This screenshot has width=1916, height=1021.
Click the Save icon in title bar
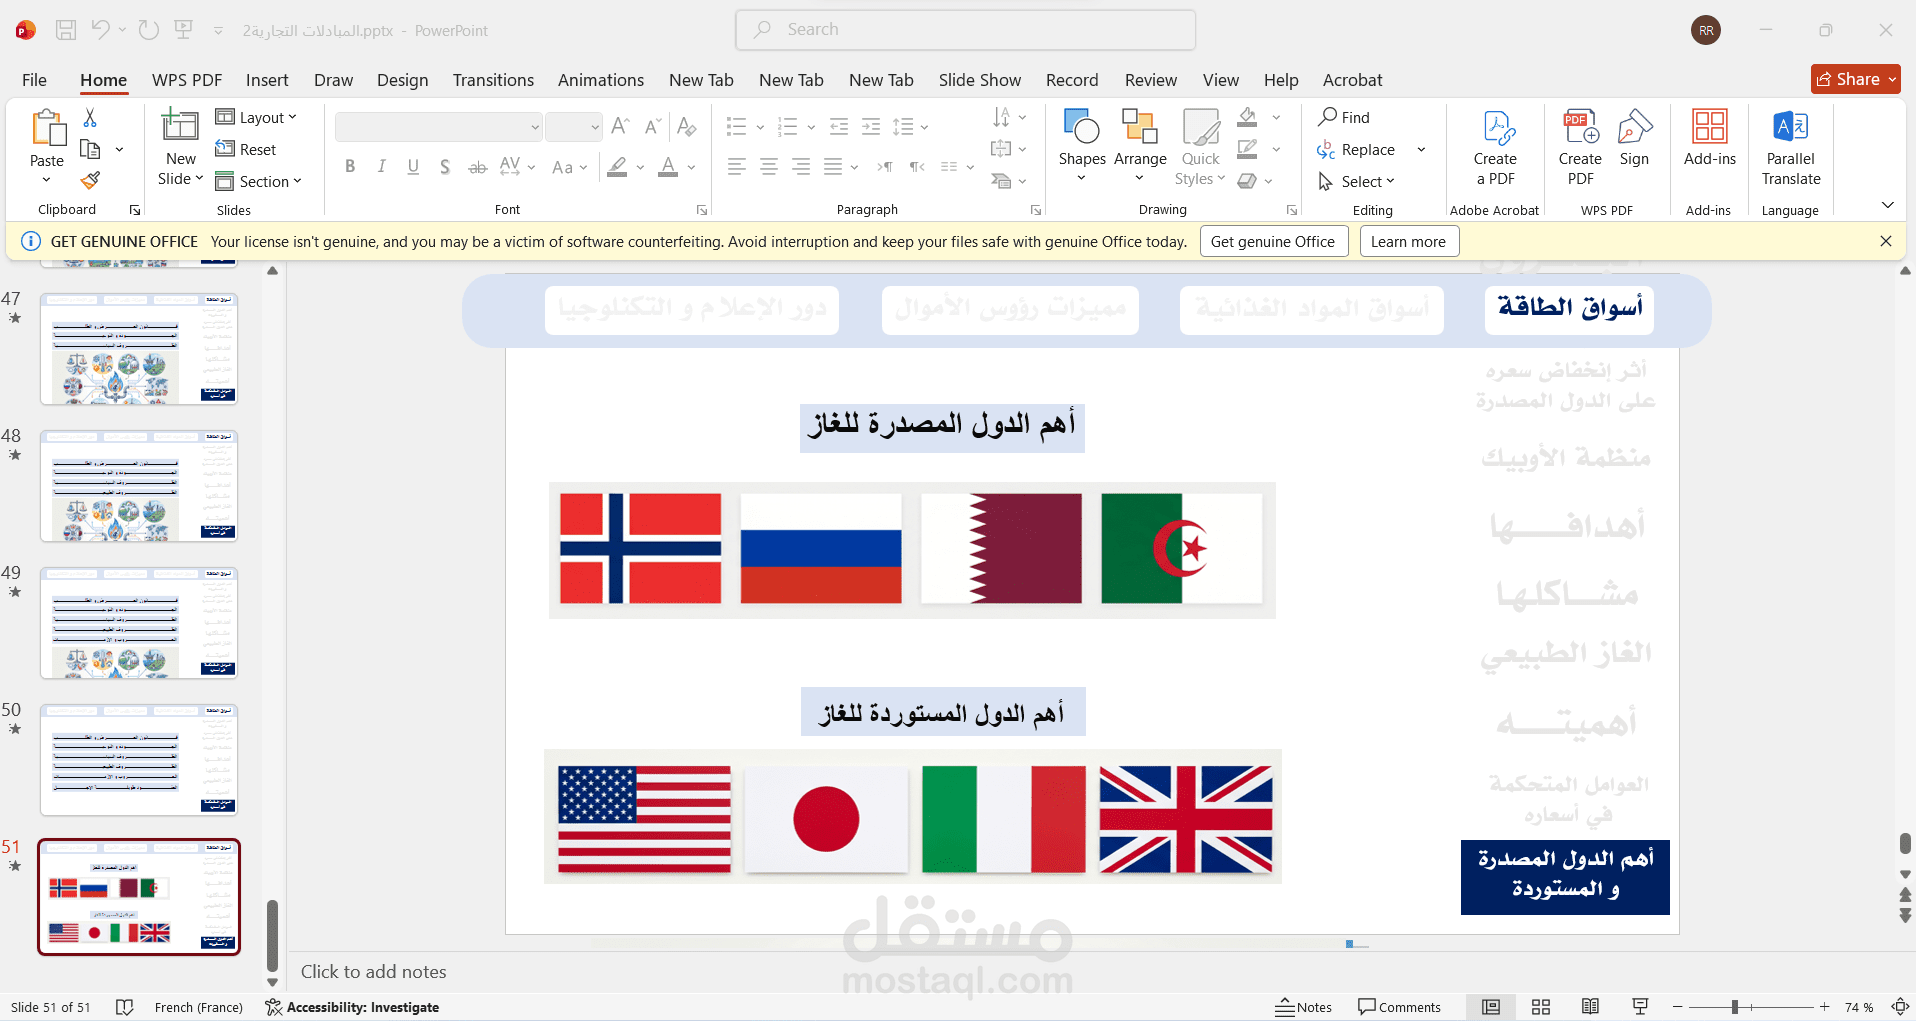coord(66,30)
